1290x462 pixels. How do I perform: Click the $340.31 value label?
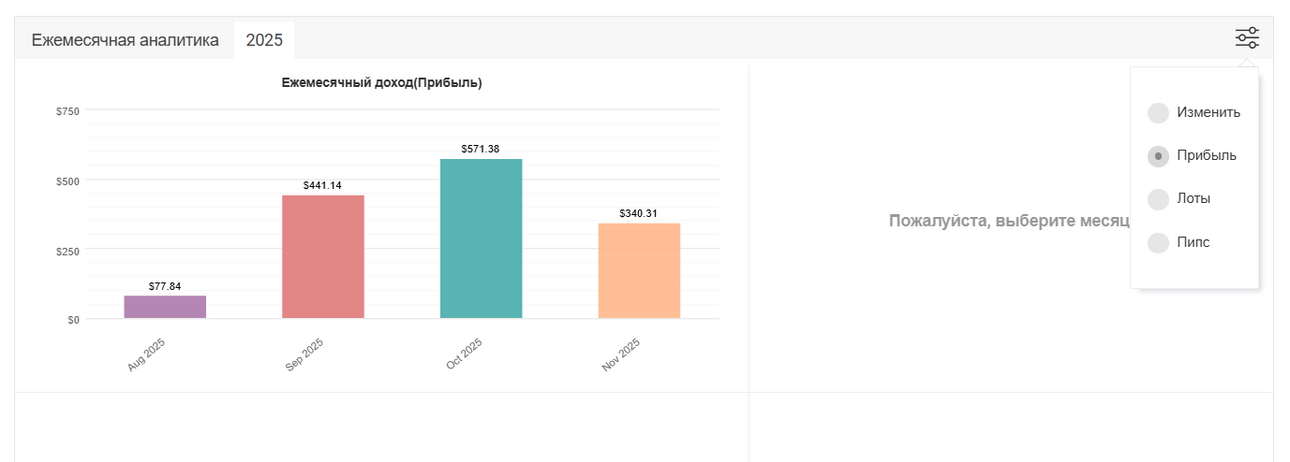click(639, 213)
